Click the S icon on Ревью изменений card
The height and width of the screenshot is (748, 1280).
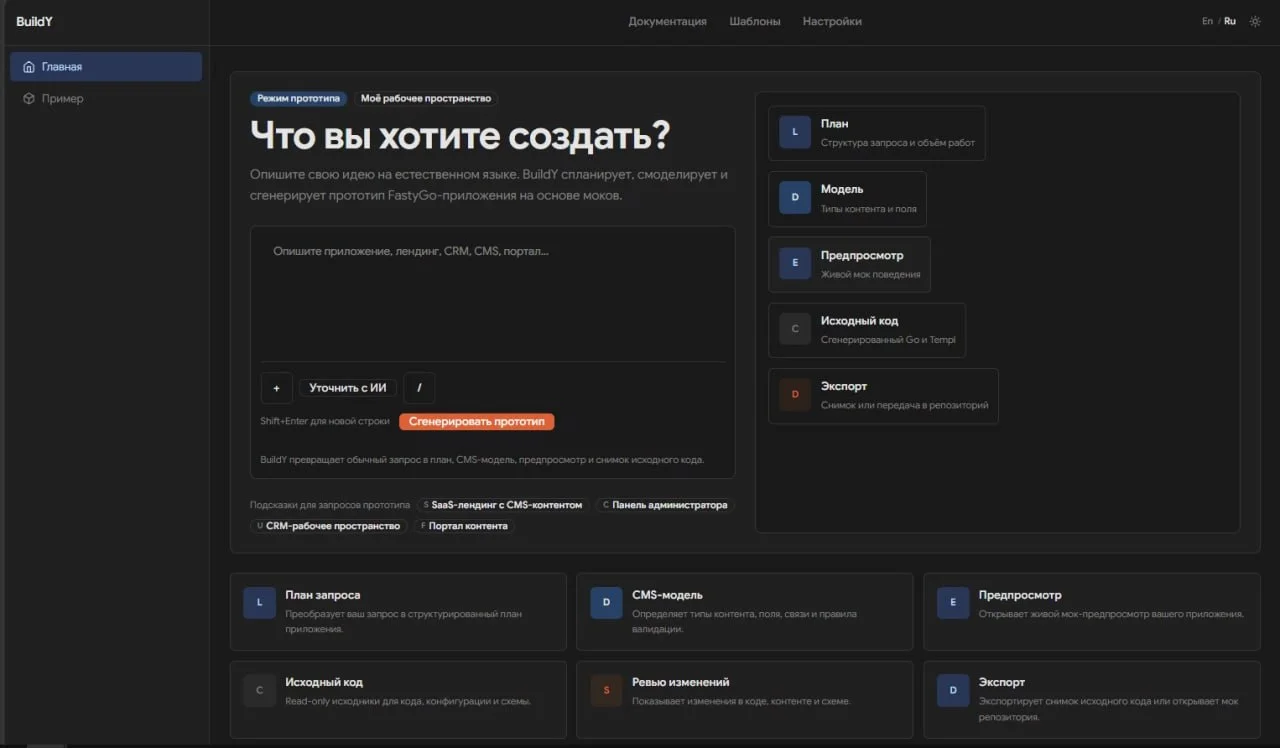pyautogui.click(x=606, y=691)
